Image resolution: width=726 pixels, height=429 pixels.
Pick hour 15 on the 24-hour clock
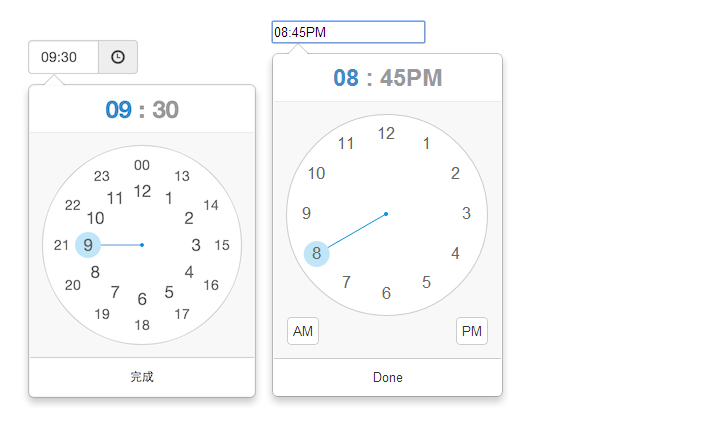(x=222, y=245)
